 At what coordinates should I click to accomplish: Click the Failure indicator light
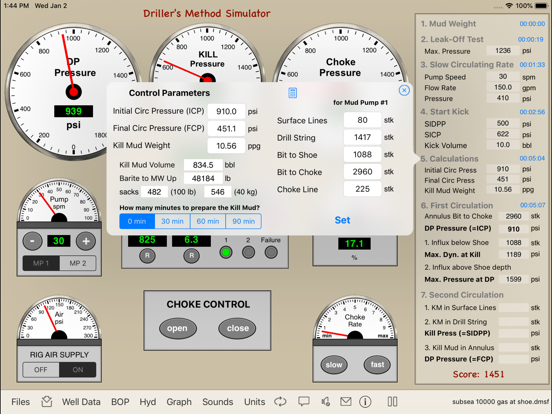tap(271, 252)
